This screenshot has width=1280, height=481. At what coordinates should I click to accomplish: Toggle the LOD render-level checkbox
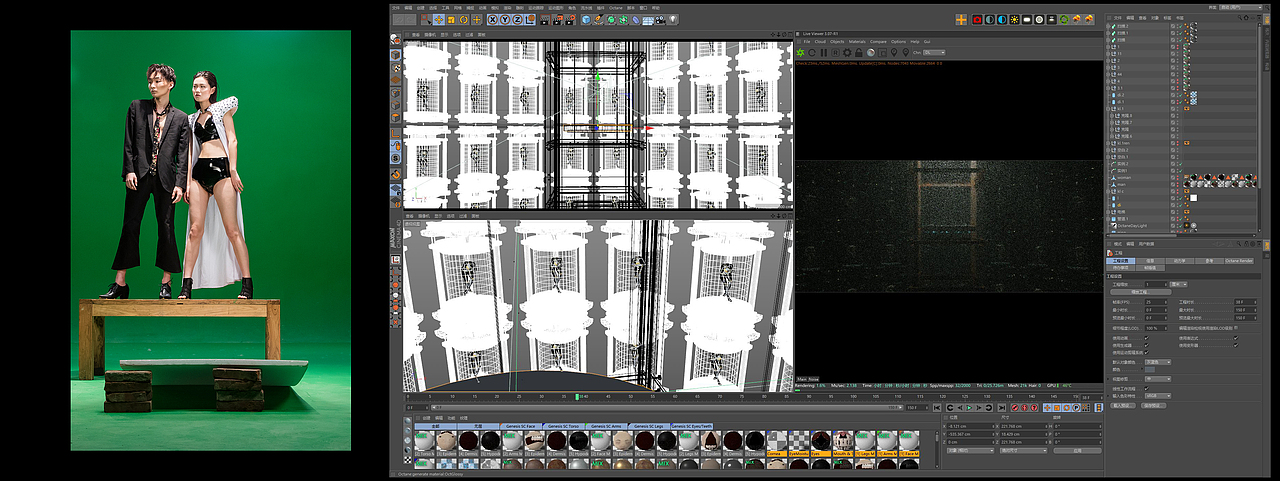pos(1237,328)
